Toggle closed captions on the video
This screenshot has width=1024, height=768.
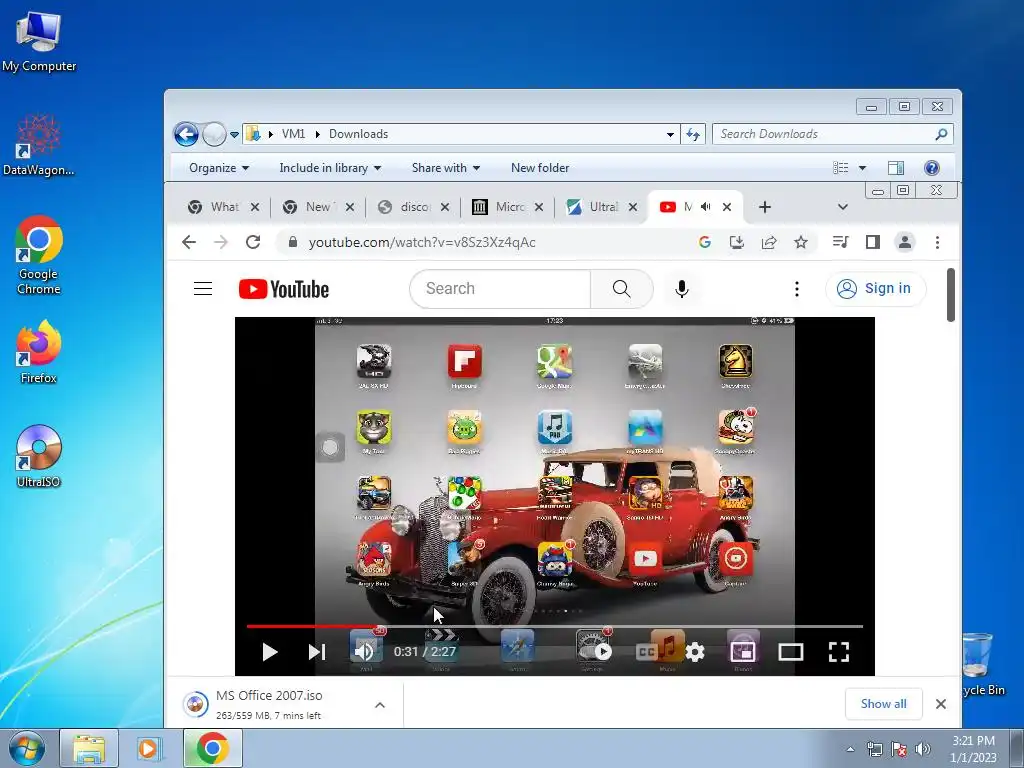646,652
